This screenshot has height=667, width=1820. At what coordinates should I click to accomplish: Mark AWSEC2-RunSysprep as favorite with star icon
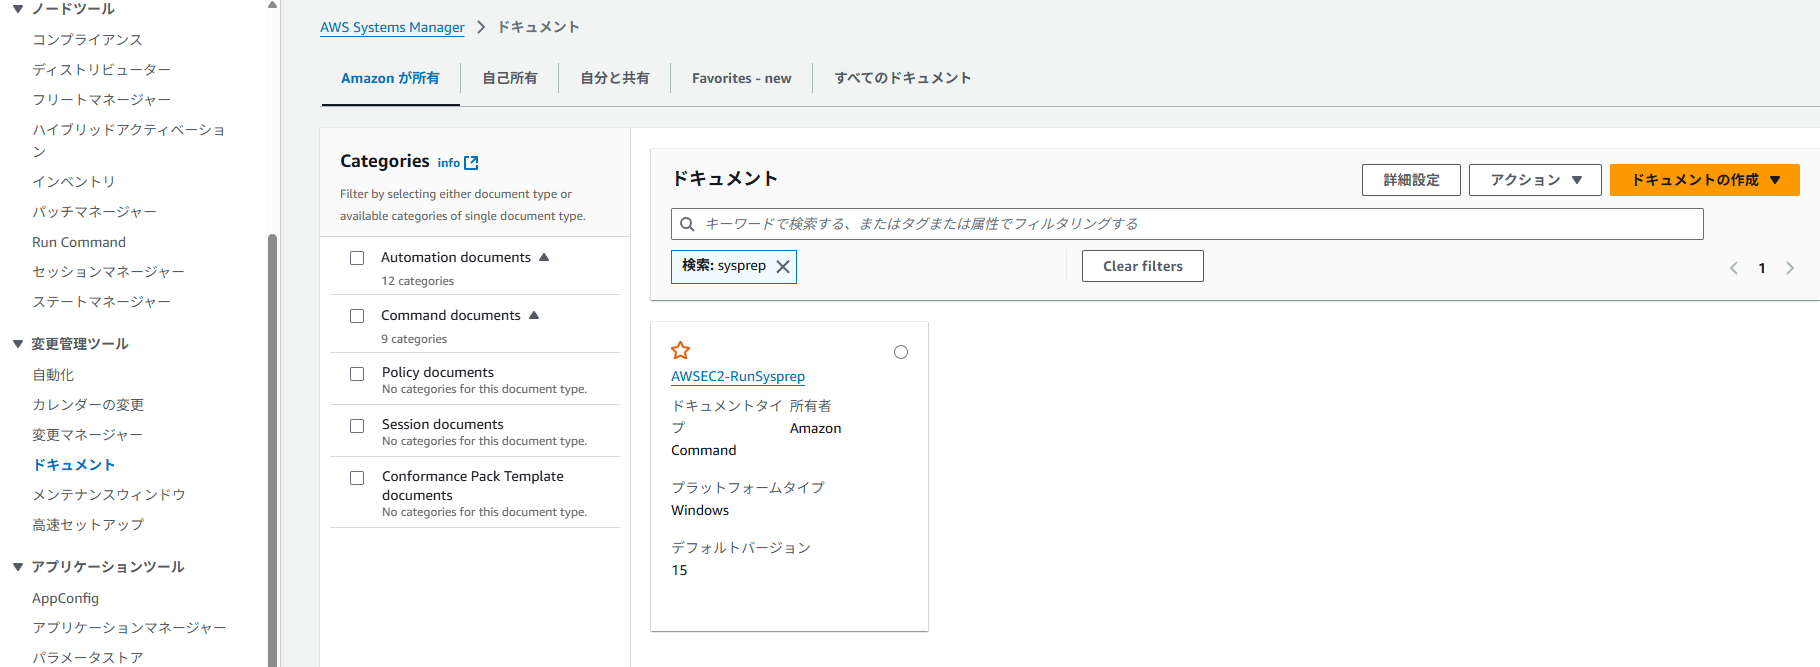point(681,350)
